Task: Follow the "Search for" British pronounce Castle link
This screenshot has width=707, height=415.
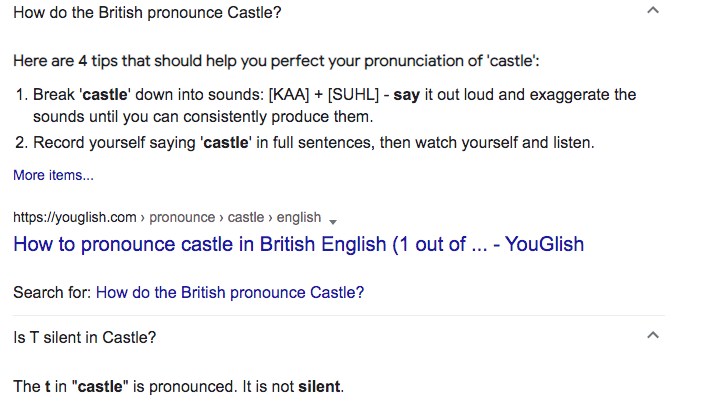Action: (230, 293)
